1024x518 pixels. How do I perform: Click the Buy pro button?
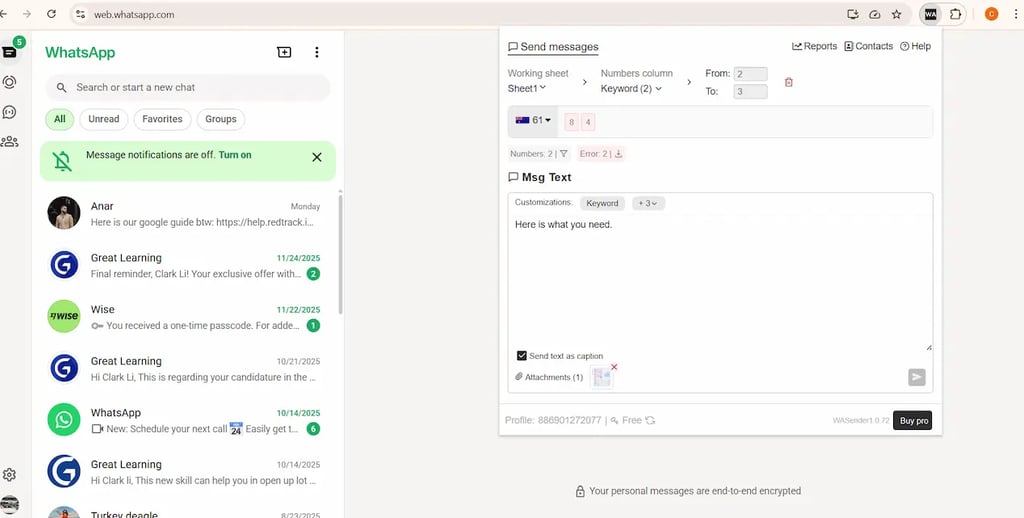click(x=912, y=421)
